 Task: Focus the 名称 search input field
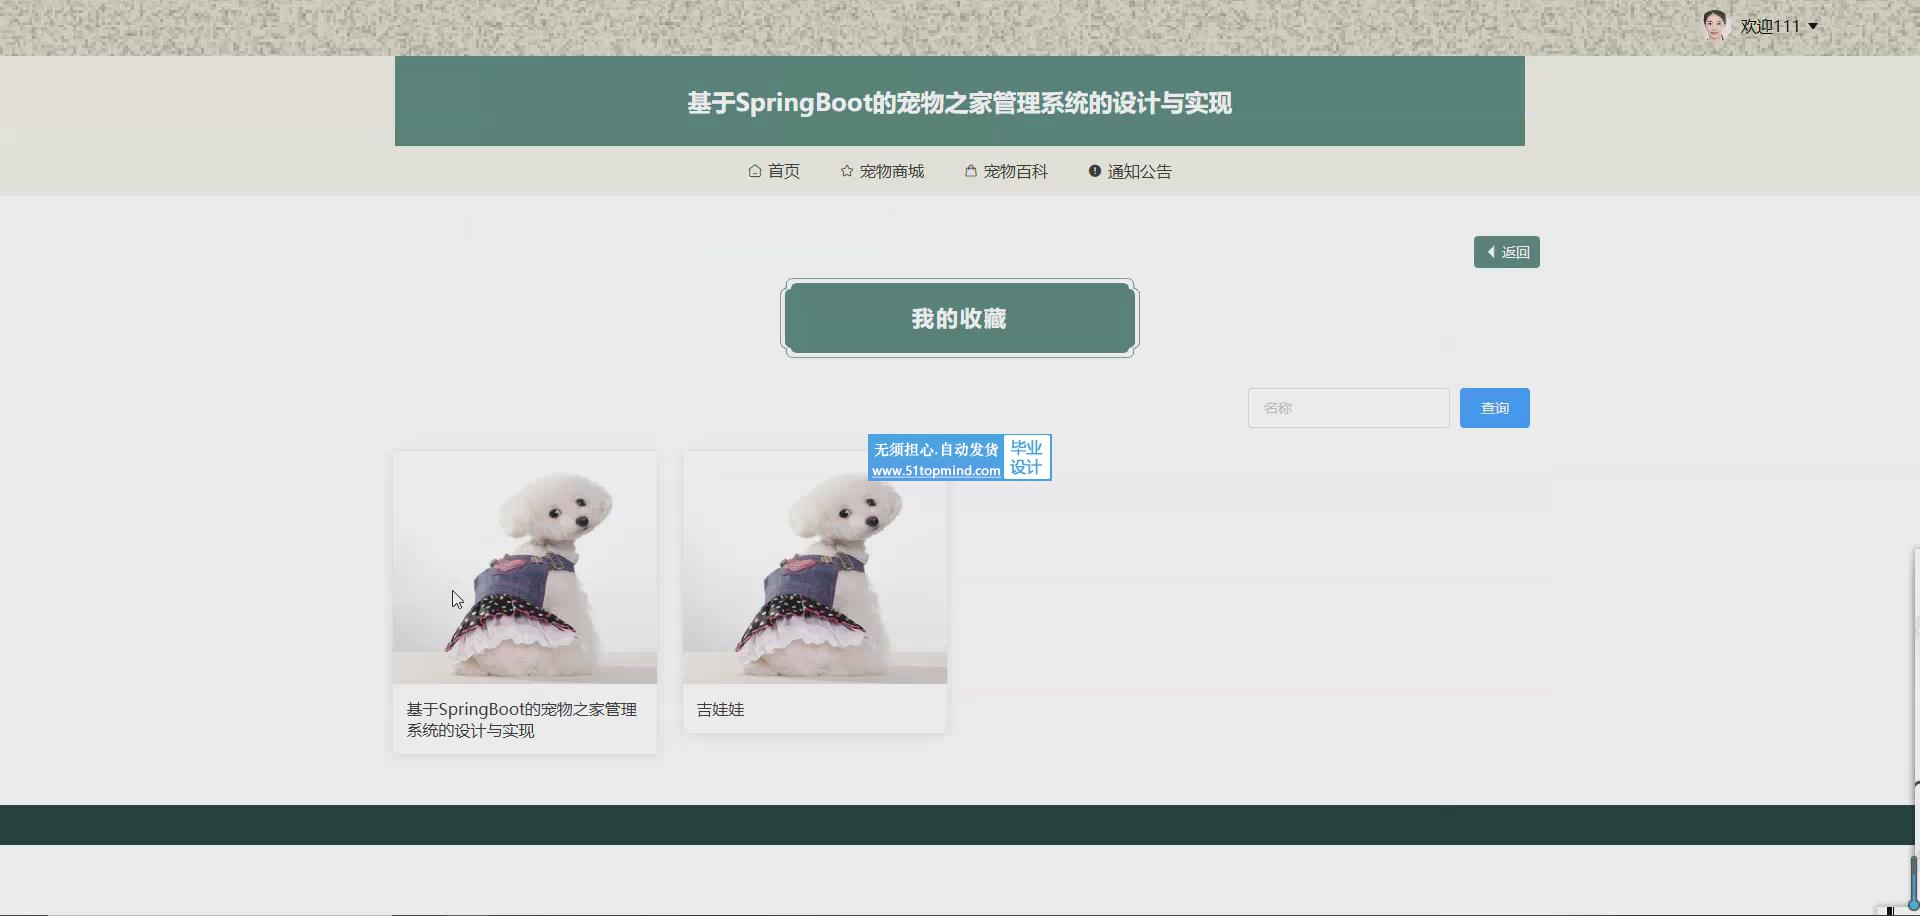(x=1348, y=408)
